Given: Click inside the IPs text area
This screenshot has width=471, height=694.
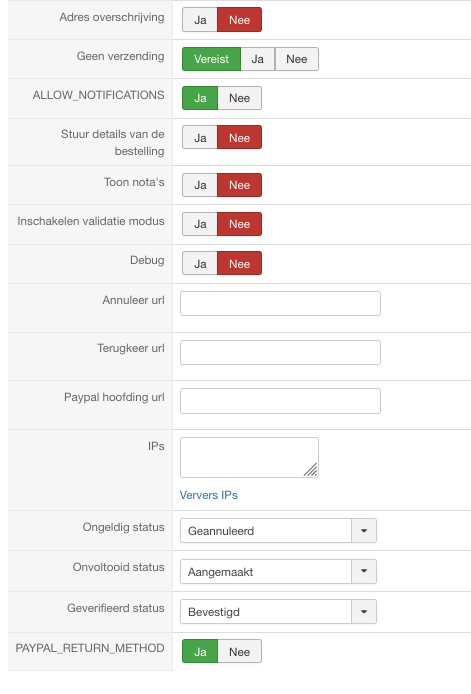Looking at the screenshot, I should pyautogui.click(x=249, y=458).
